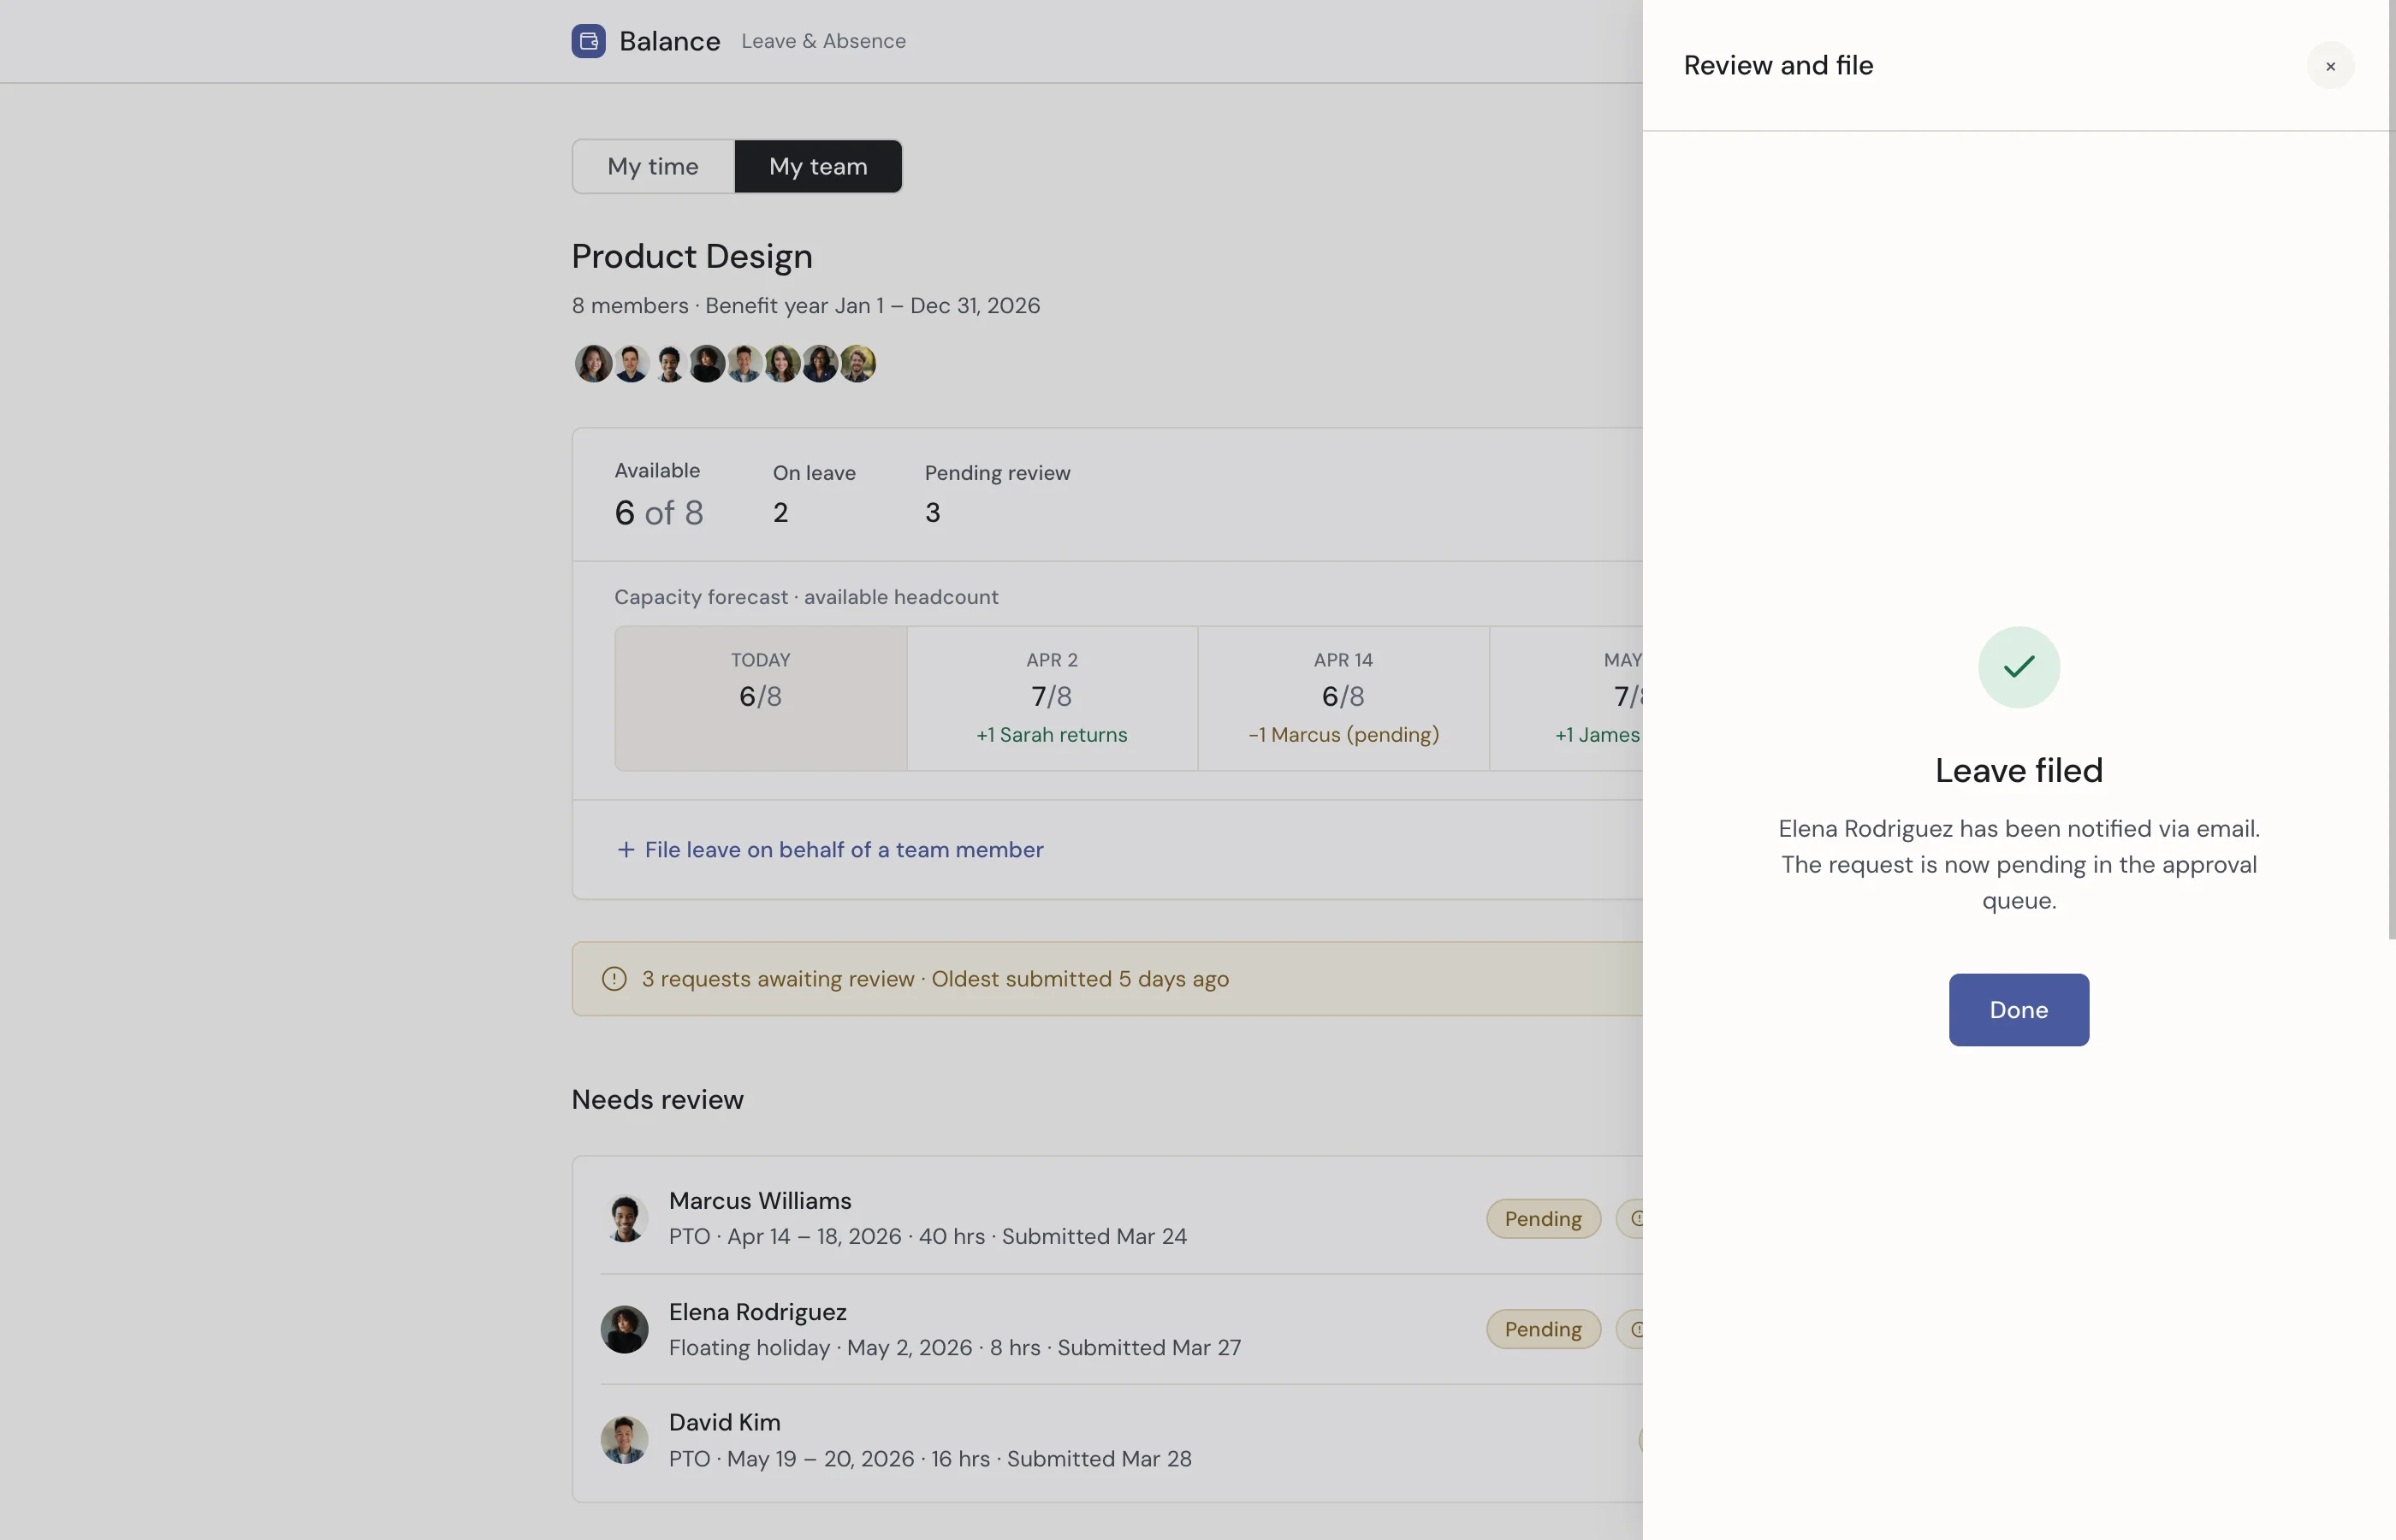
Task: Click the alert icon in requests banner
Action: pos(614,978)
